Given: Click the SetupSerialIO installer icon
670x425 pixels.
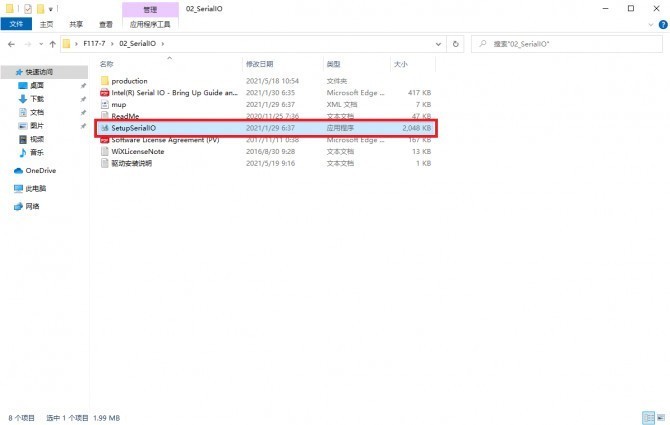Looking at the screenshot, I should coord(105,128).
